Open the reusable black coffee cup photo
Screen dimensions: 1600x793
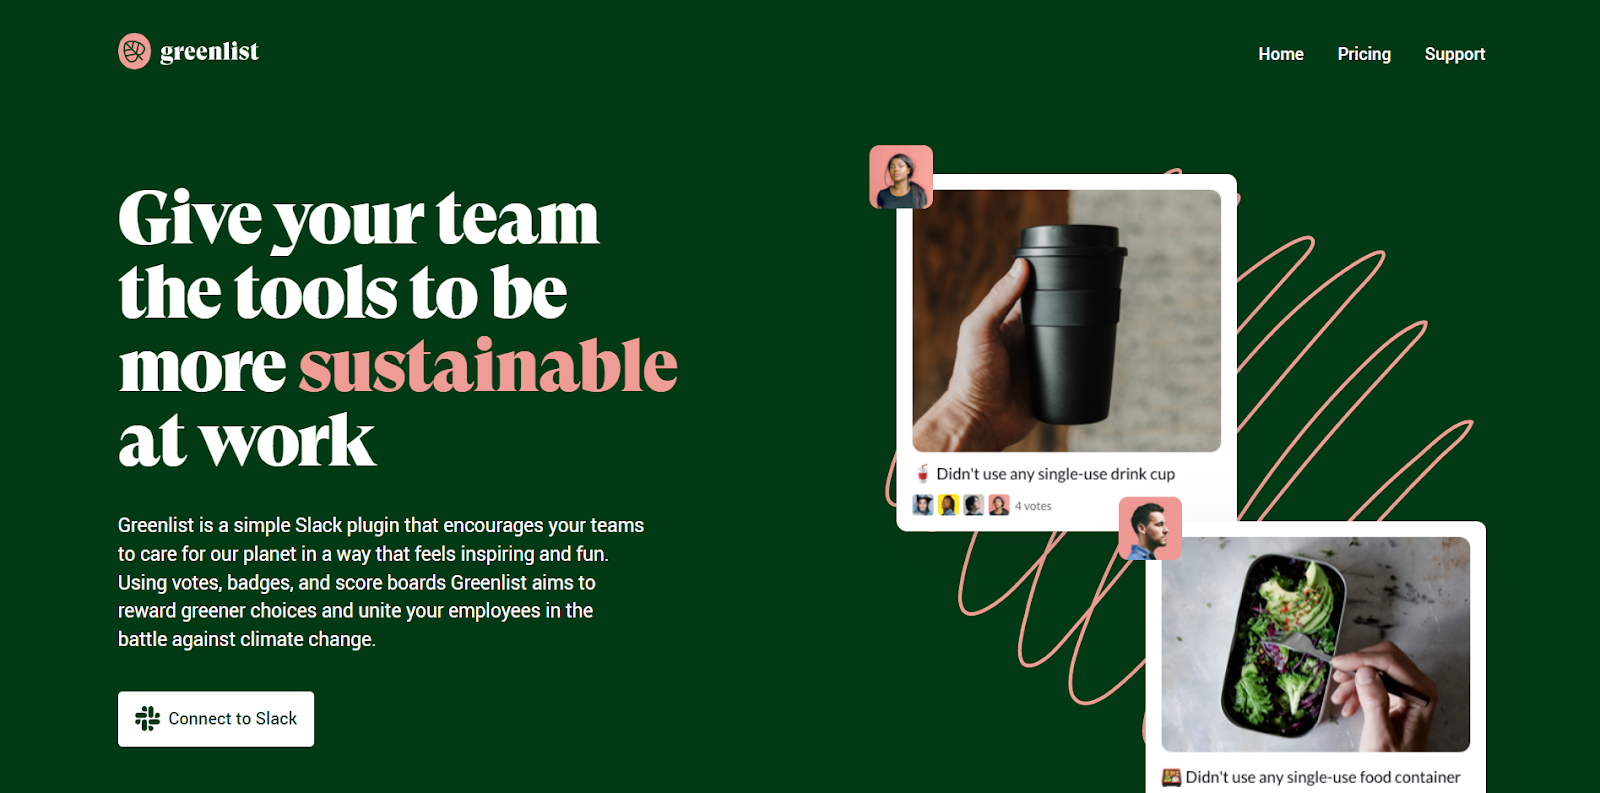tap(1066, 321)
